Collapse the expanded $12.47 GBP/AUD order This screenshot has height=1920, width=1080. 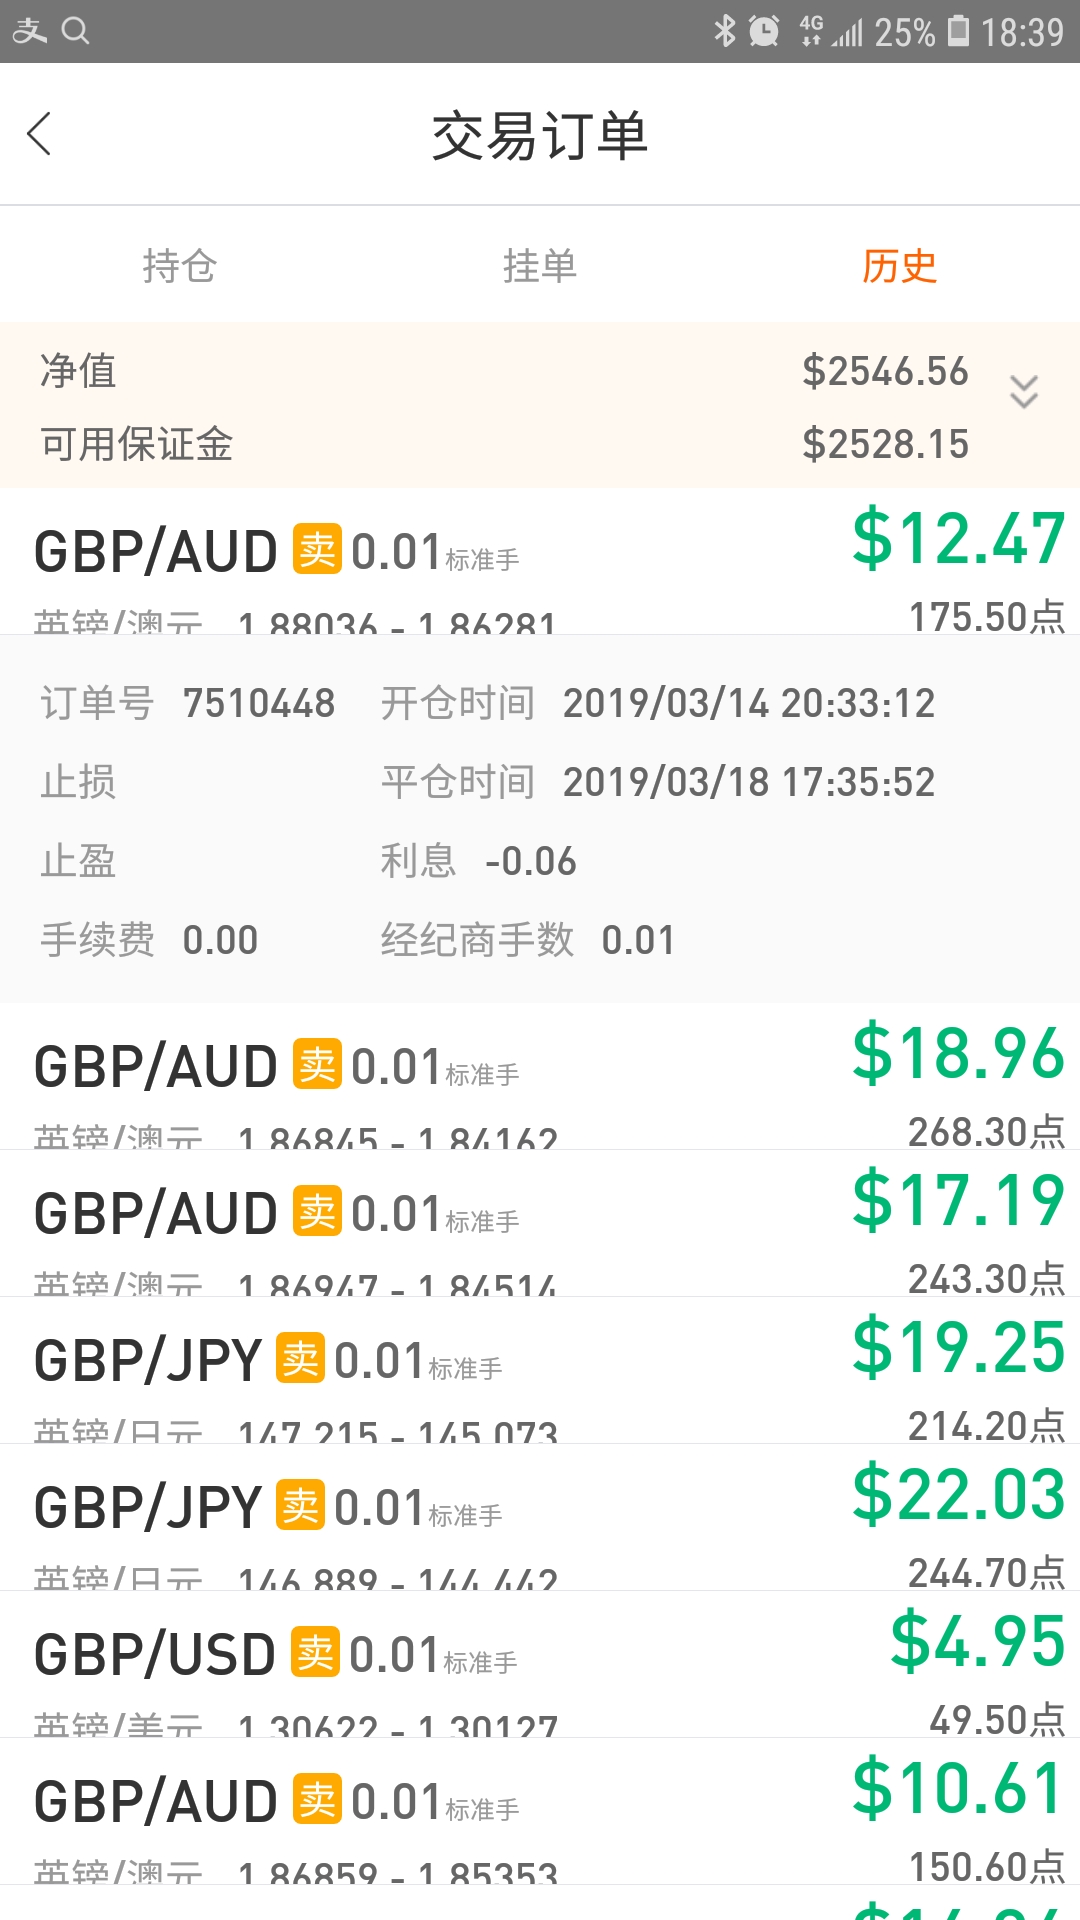[x=540, y=562]
